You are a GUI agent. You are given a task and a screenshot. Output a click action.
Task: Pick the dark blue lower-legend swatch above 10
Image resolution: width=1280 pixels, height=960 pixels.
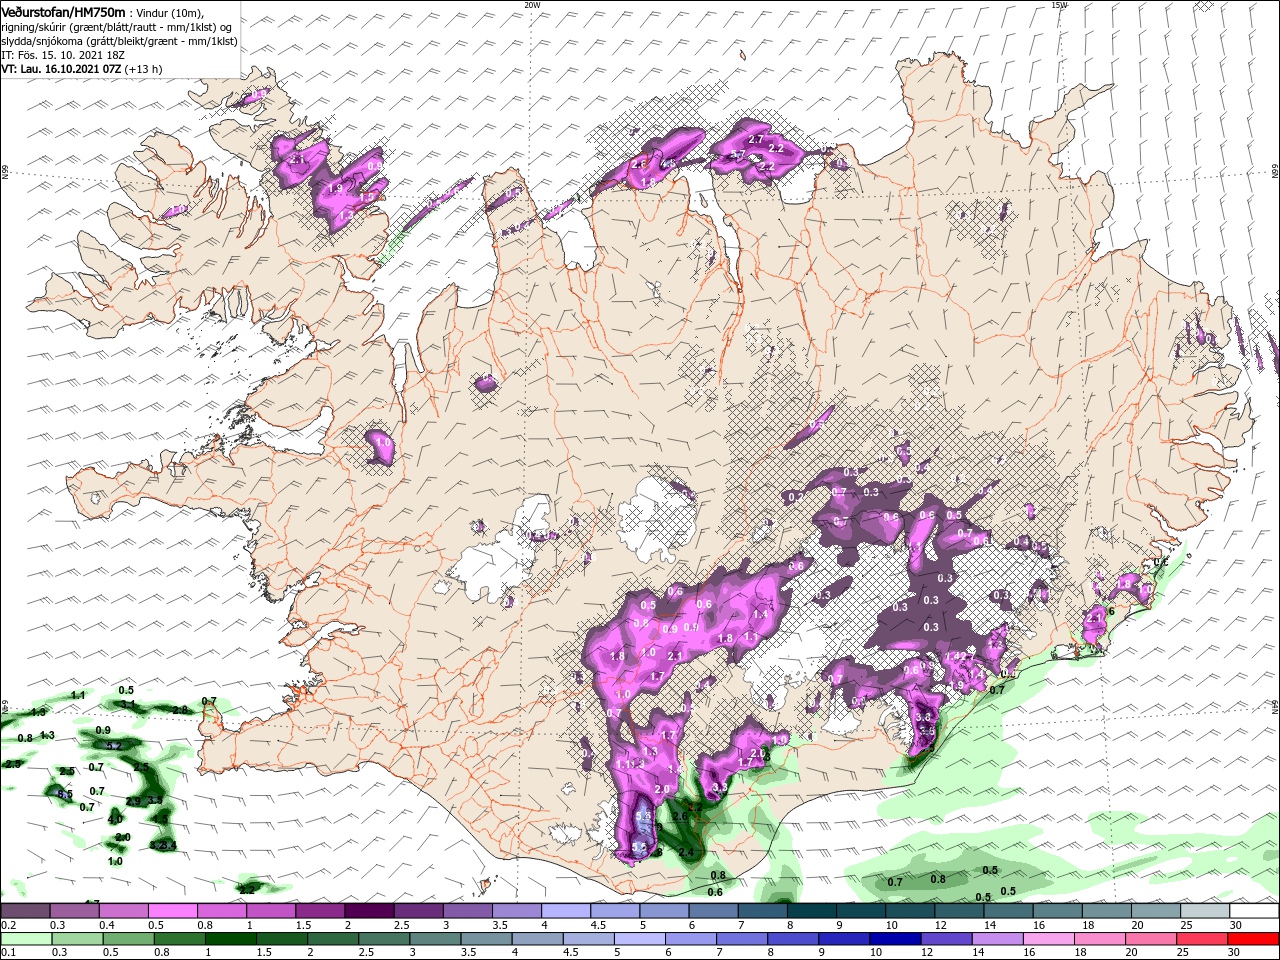[x=895, y=939]
